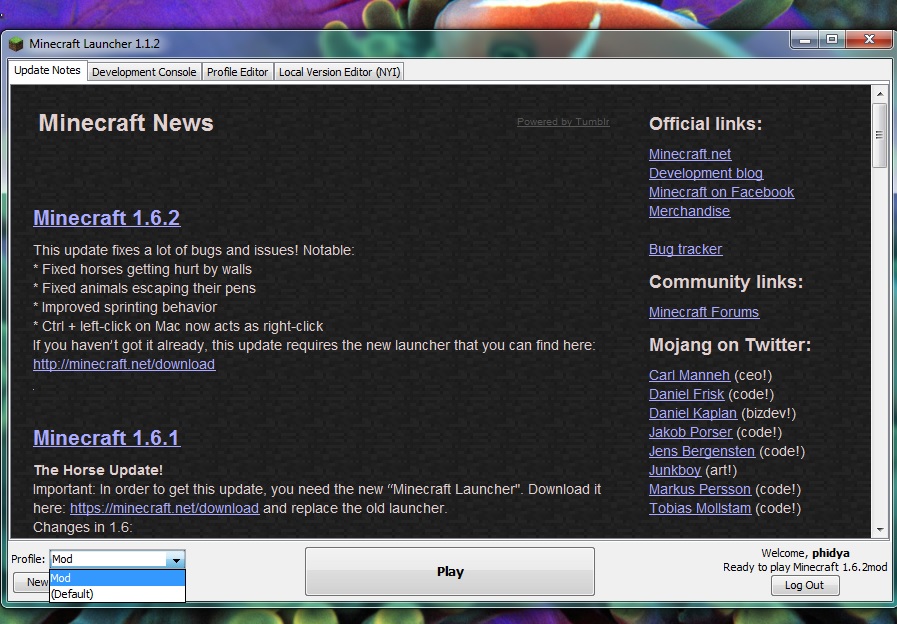Screen dimensions: 897x624
Task: Click the 'Mojang on Twitter:' heading
Action: coord(730,345)
